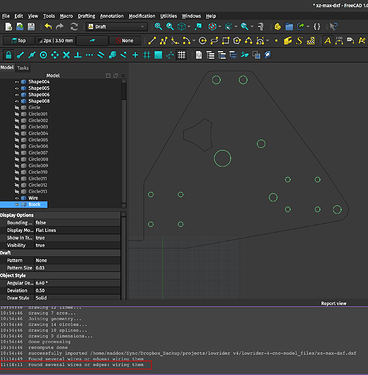The height and width of the screenshot is (375, 368).
Task: Select the Draft Point tool
Action: [x=276, y=41]
